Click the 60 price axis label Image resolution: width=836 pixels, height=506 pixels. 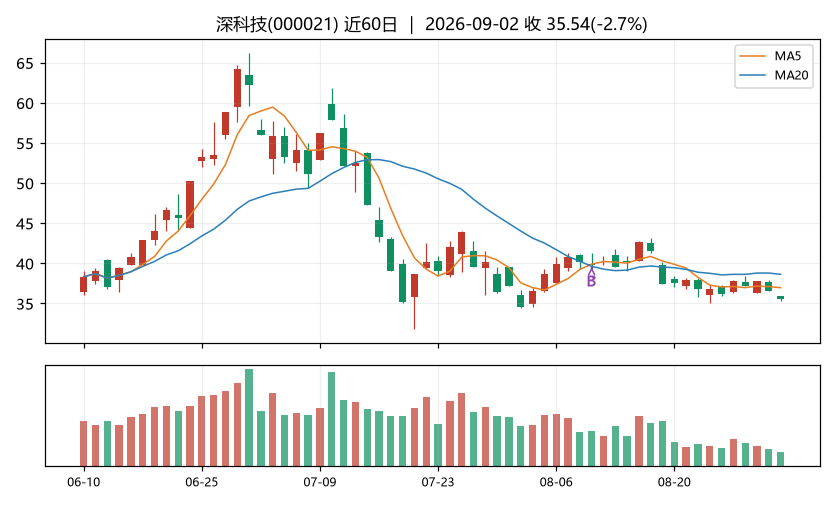click(25, 104)
